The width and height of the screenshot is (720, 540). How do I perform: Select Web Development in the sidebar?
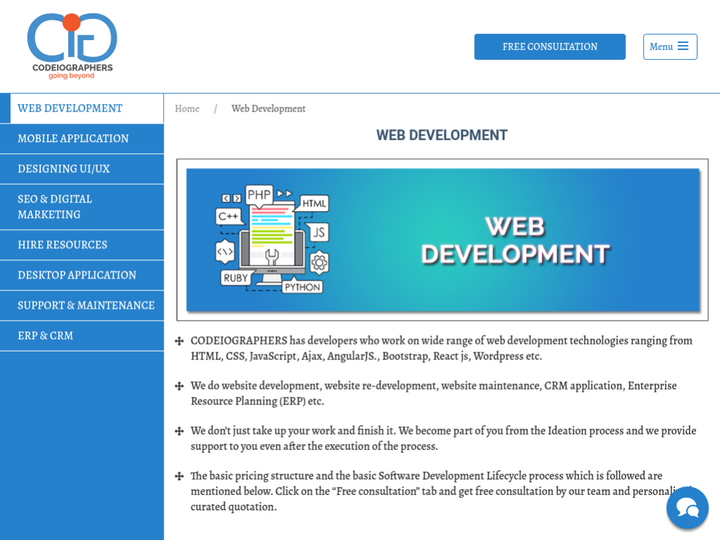pos(82,108)
